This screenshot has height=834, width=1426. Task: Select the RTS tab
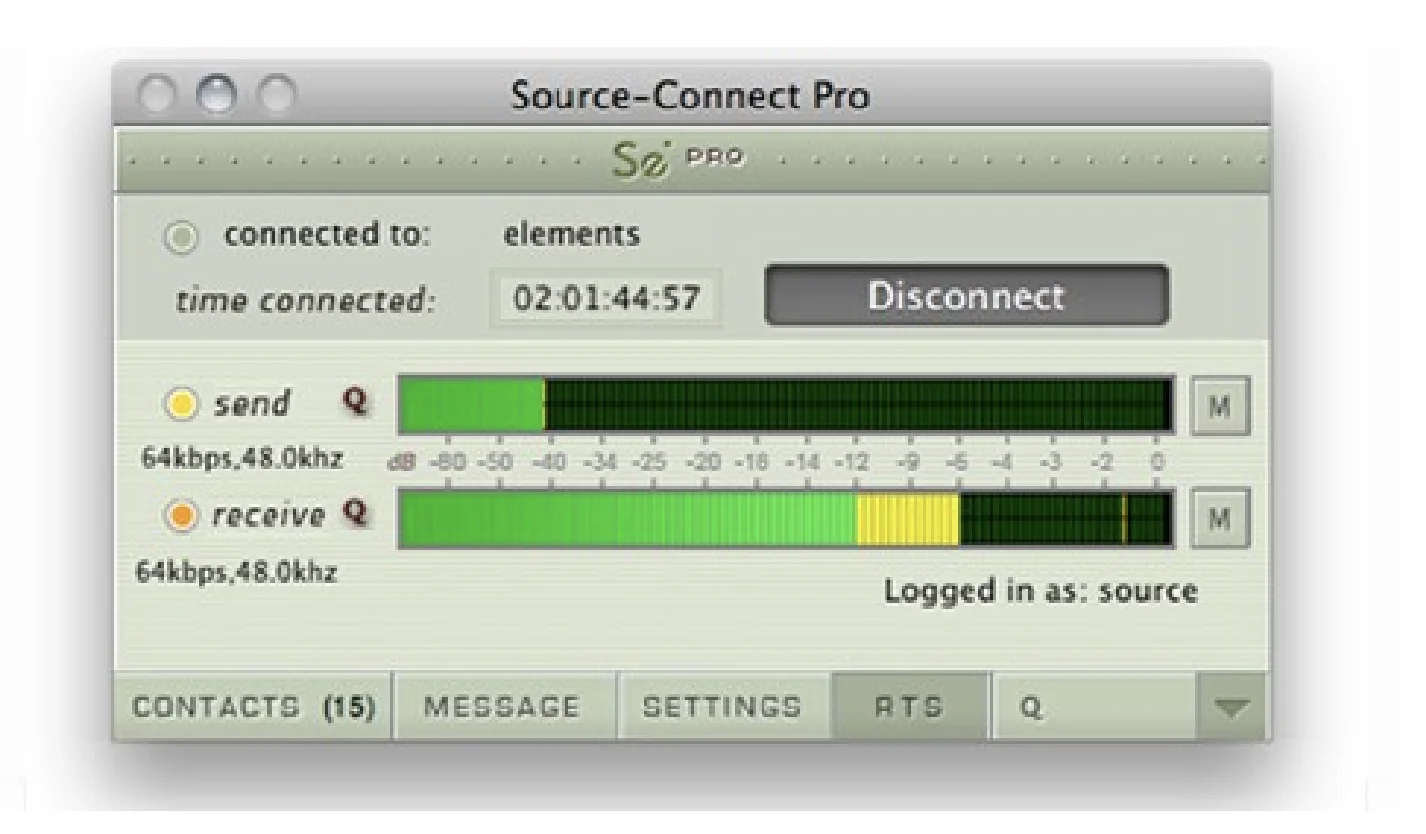(910, 707)
